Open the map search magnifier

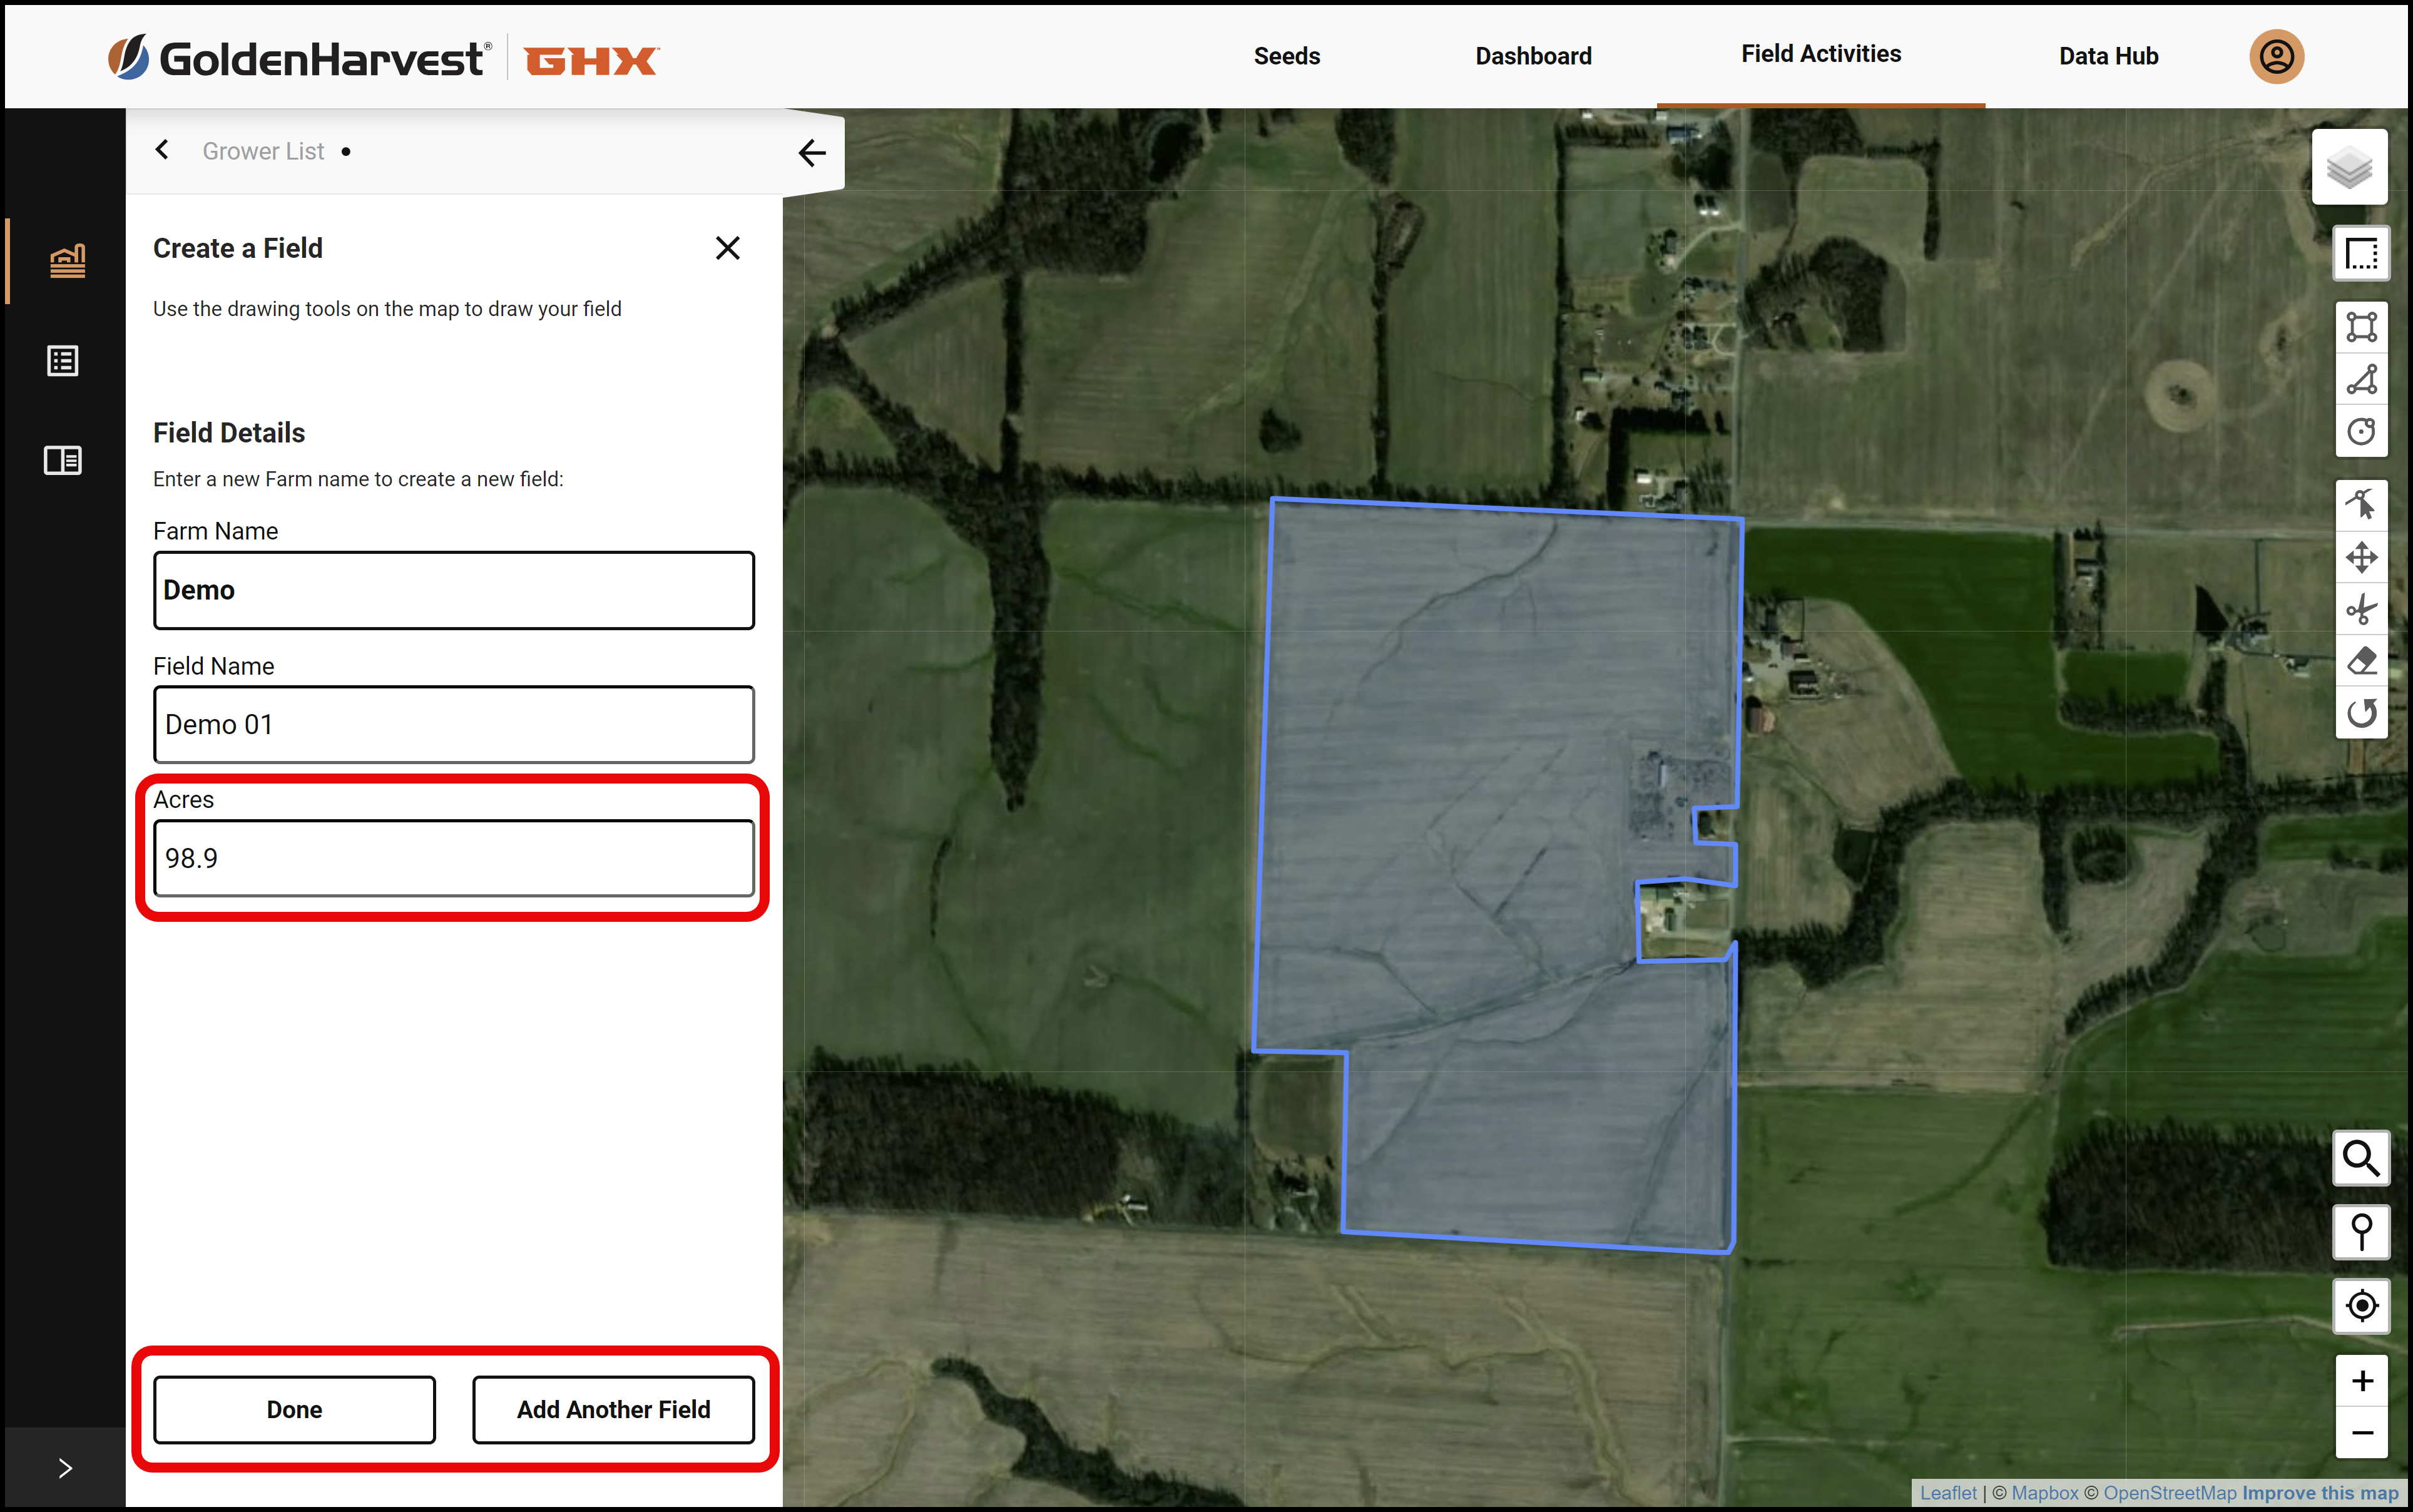(2361, 1158)
